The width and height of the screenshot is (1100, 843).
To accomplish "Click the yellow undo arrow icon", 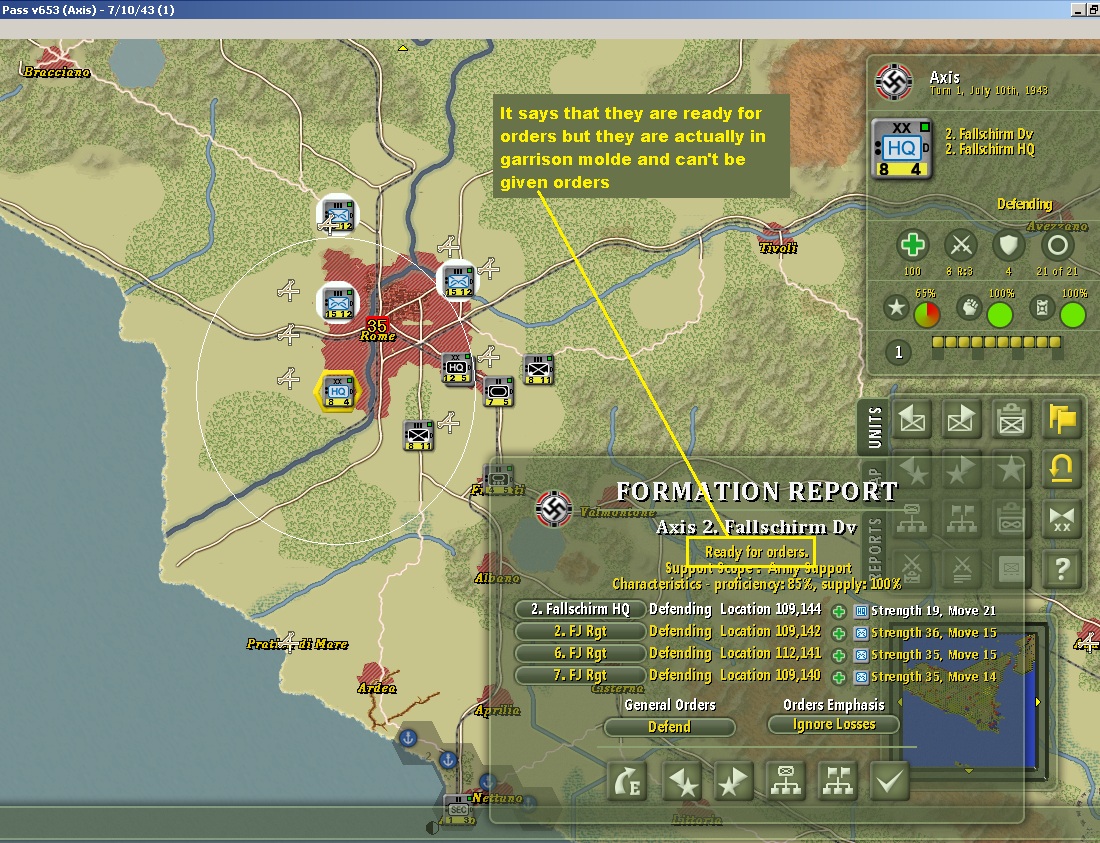I will [1061, 470].
